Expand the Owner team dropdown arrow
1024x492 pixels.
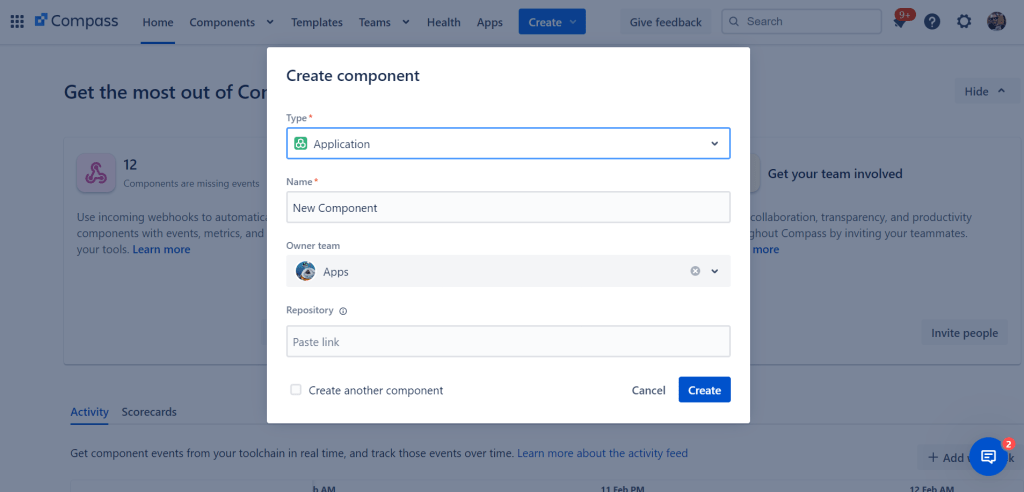coord(715,271)
